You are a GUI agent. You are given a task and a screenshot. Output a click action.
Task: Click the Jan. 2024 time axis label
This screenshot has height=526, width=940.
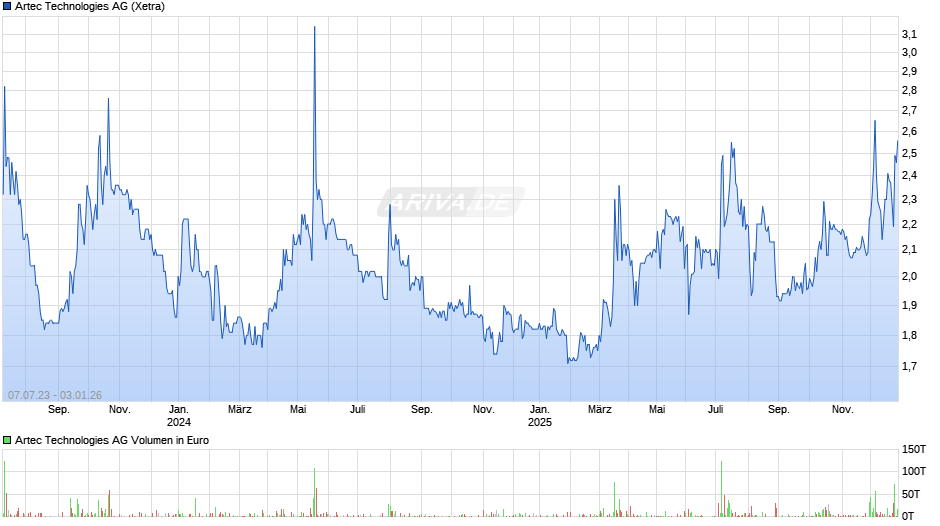[179, 416]
